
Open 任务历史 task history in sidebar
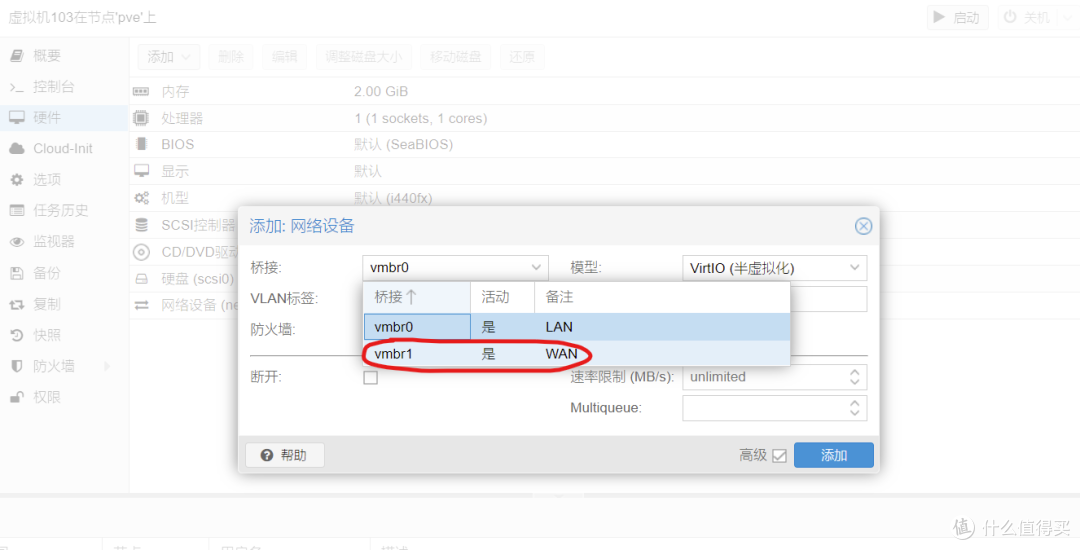(64, 211)
